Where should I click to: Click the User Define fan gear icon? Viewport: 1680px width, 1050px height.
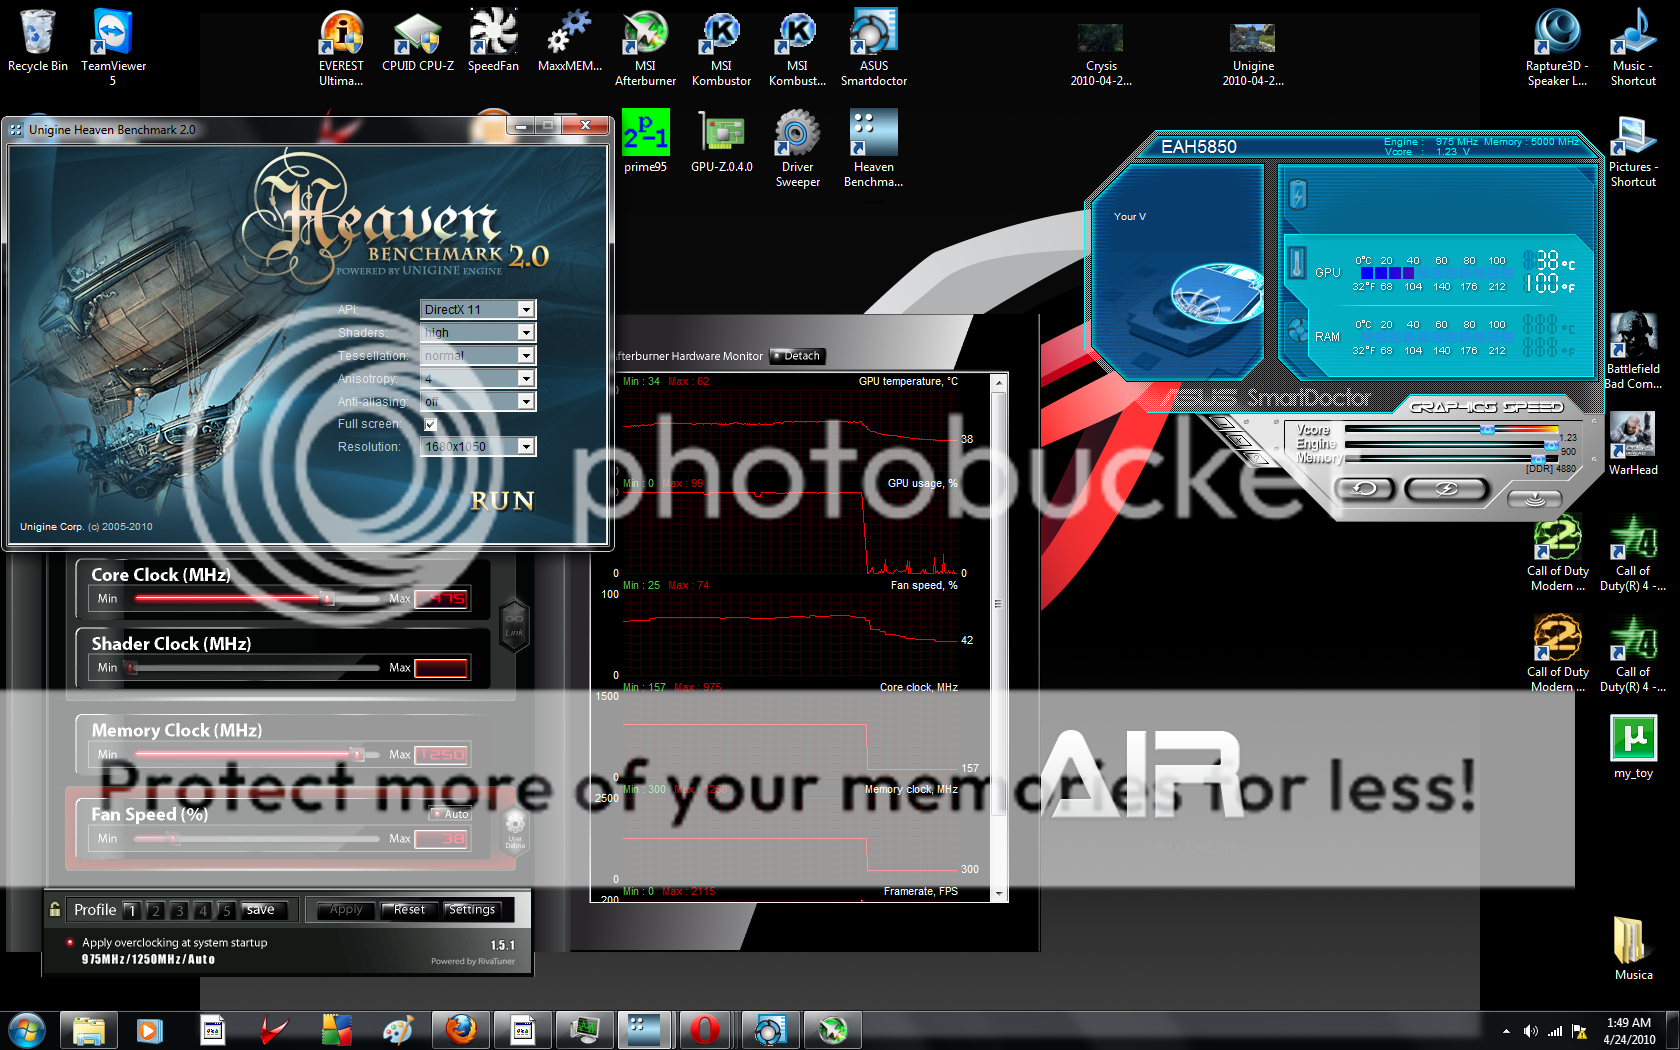coord(515,829)
